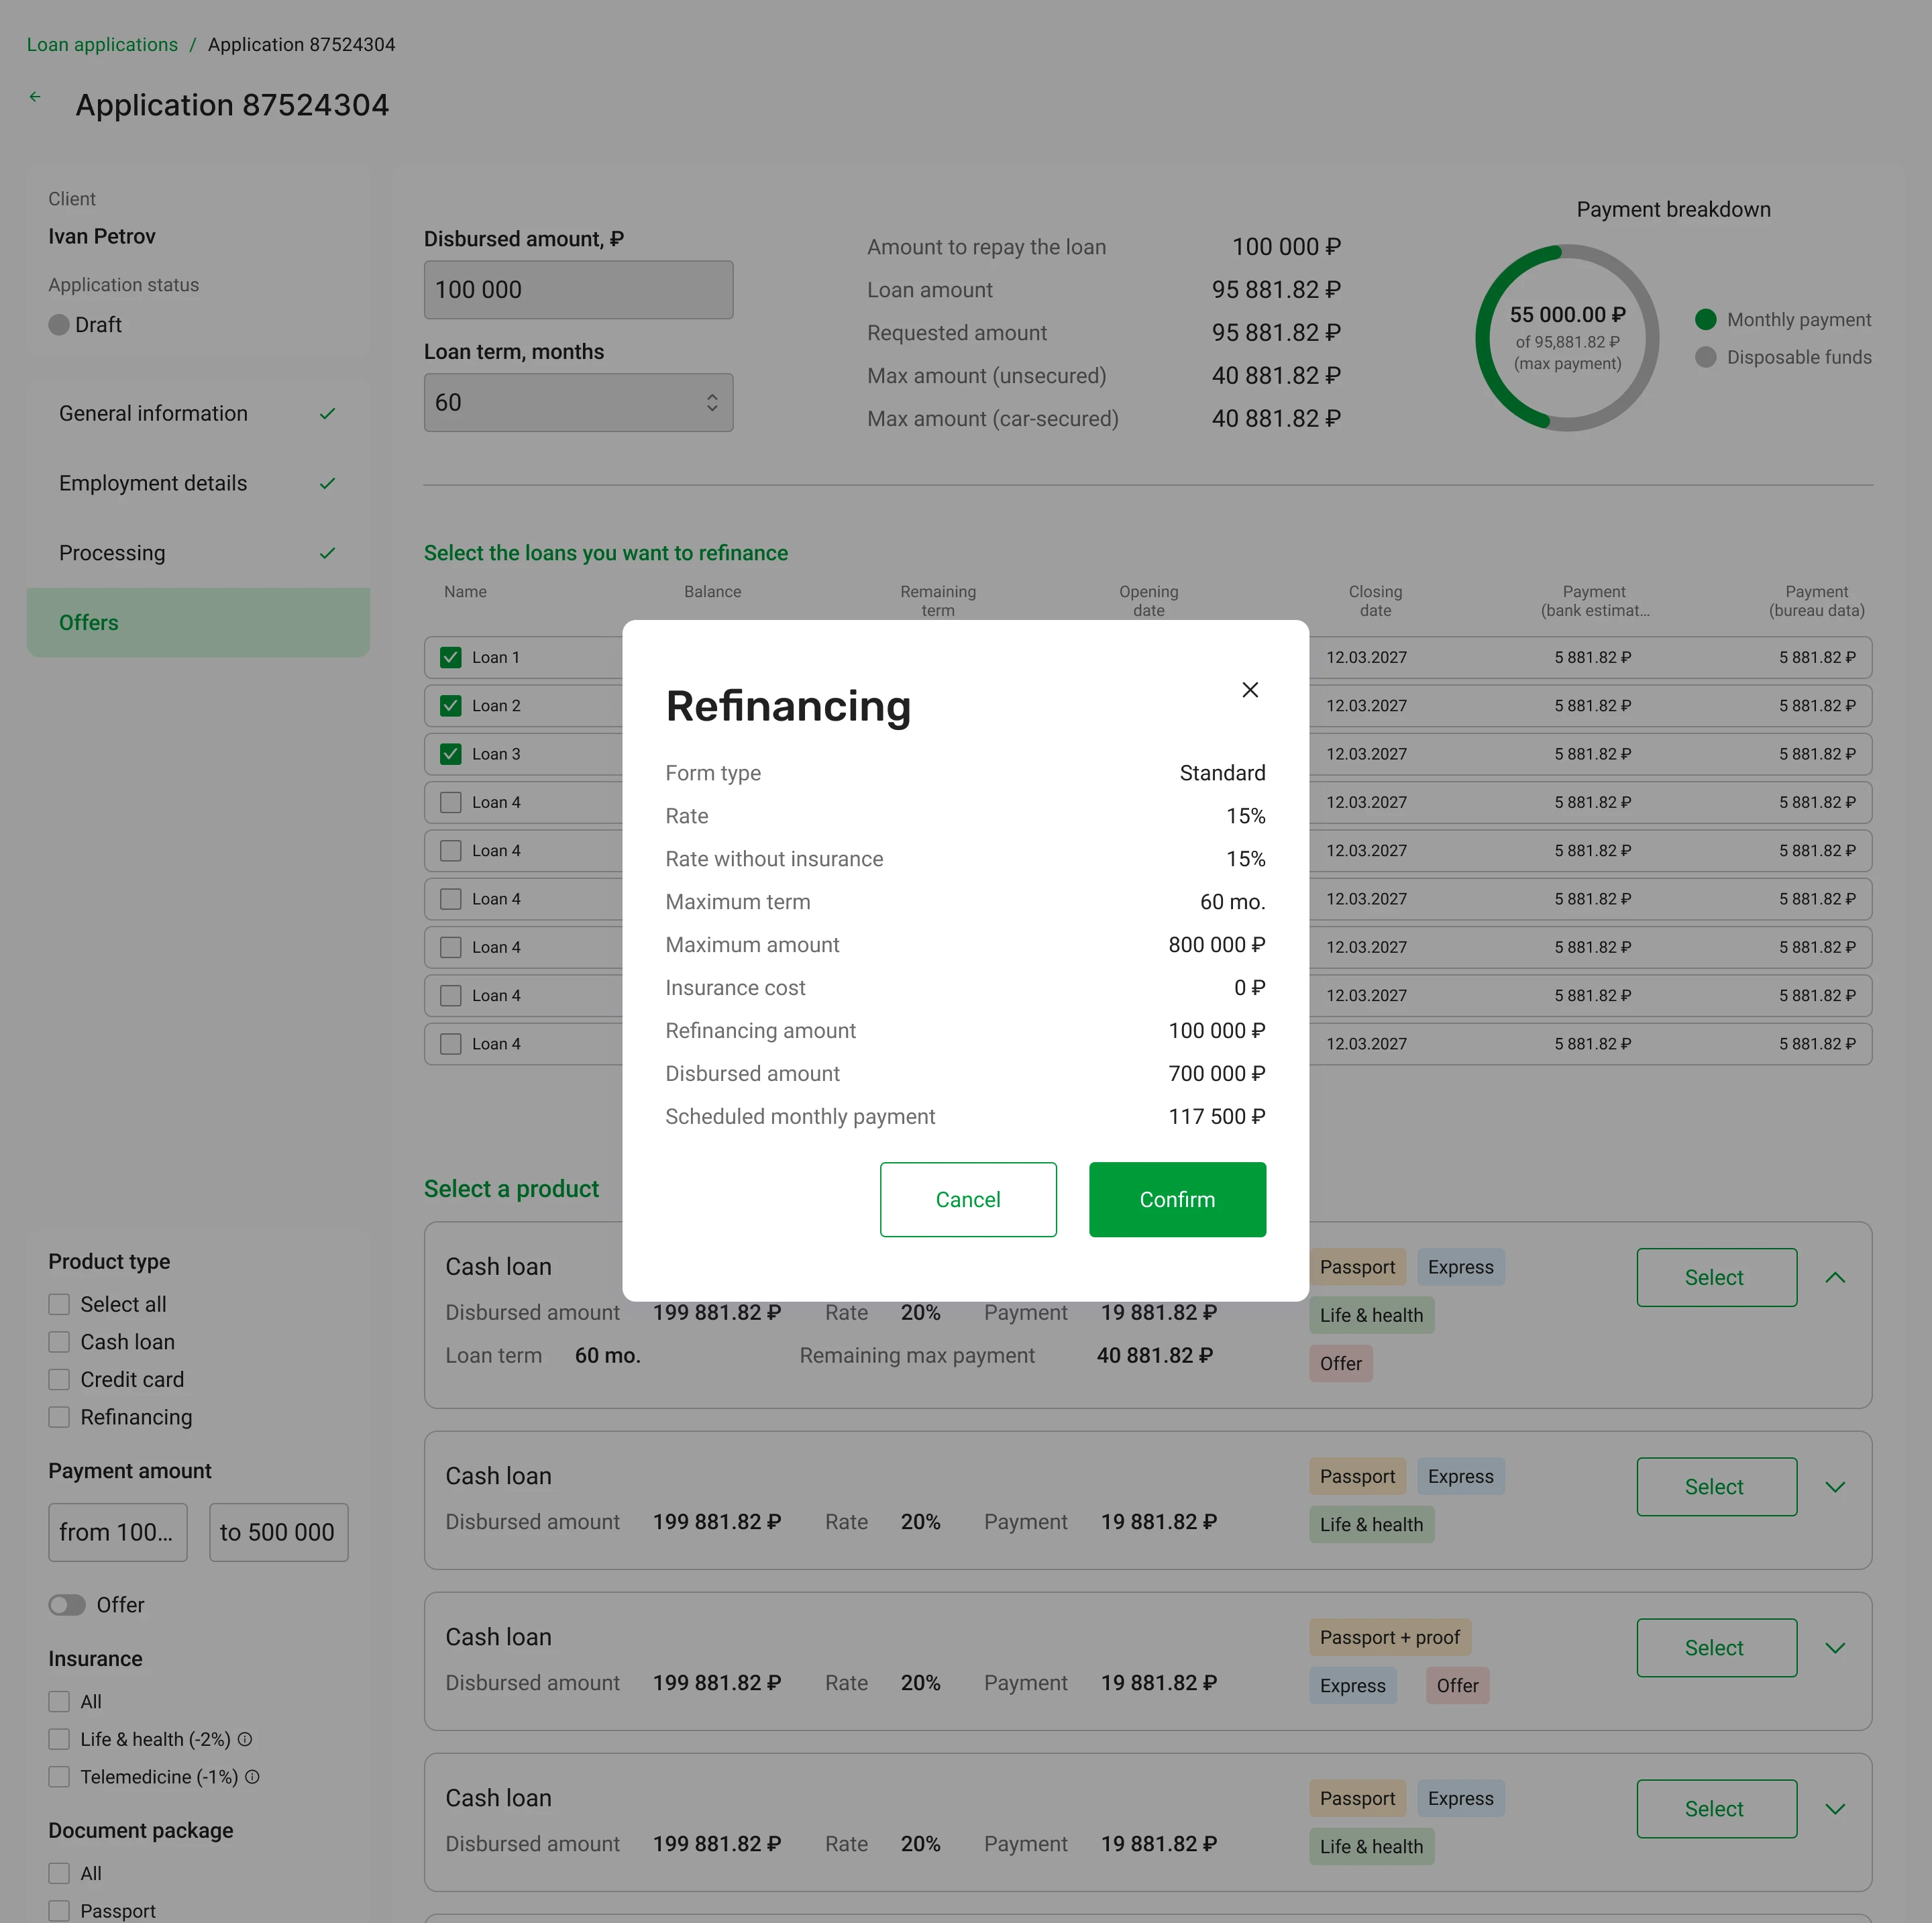Click client name Ivan Petrov
The image size is (1932, 1923).
click(x=102, y=237)
